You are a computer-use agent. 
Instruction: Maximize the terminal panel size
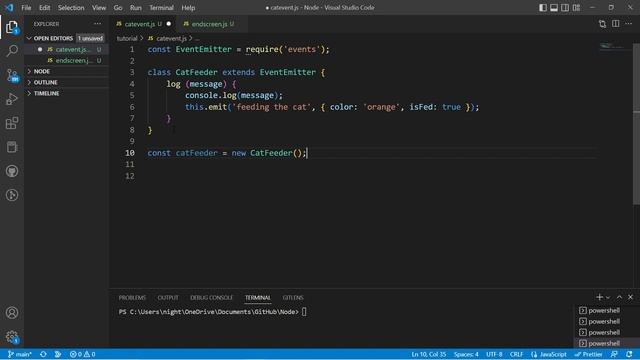click(619, 297)
